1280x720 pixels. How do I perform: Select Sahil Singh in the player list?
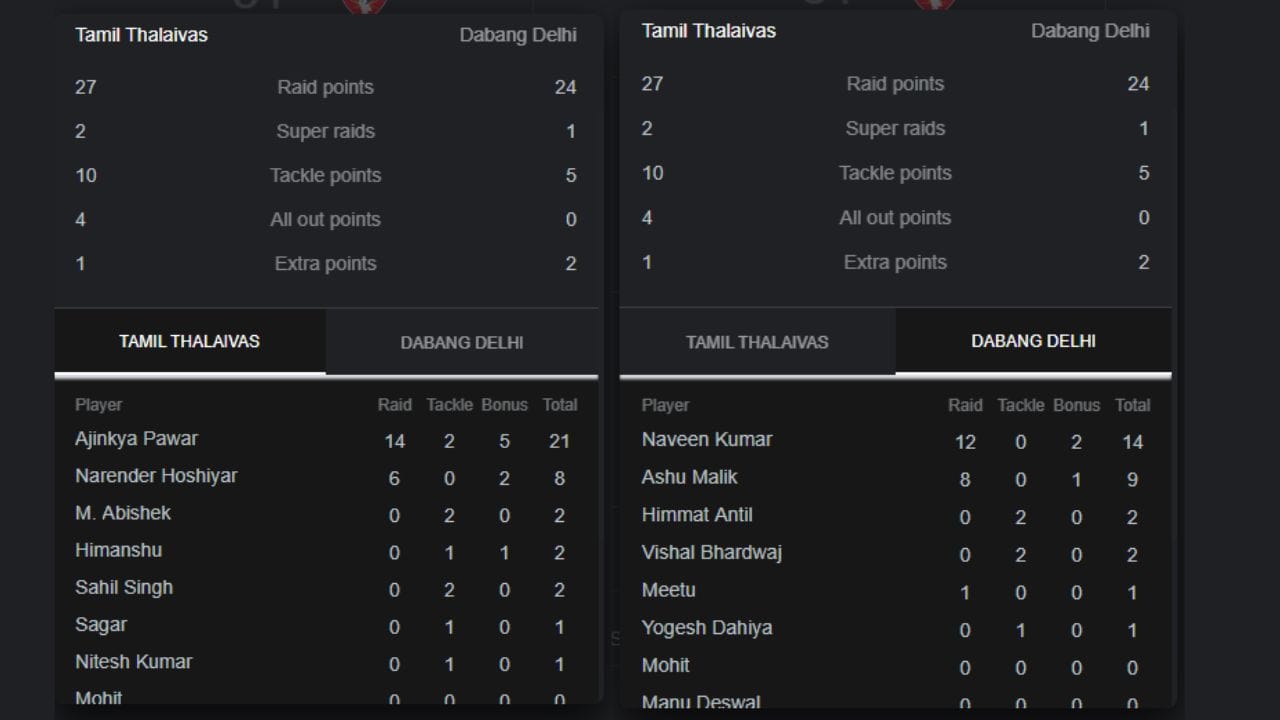[124, 587]
